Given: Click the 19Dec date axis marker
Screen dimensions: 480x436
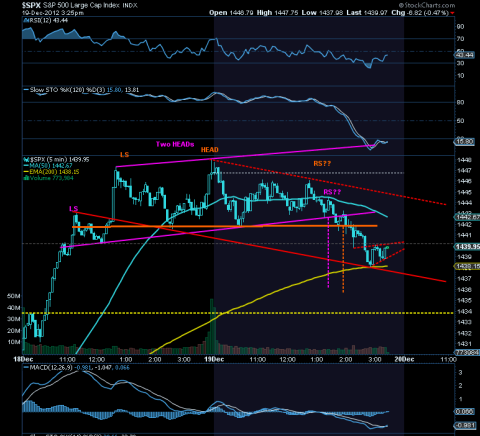Looking at the screenshot, I should tap(214, 359).
